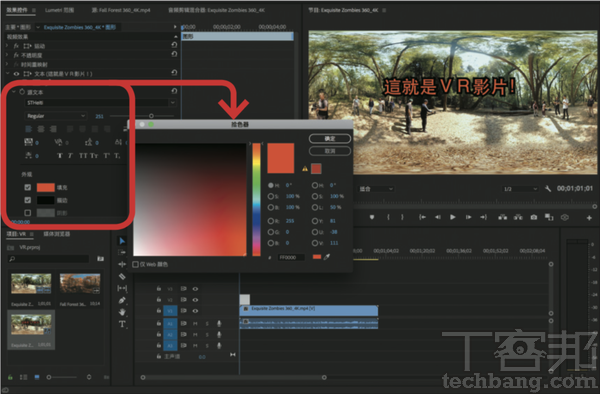Select the Track Select Forward tool
Screen dimensions: 600x394
(x=122, y=252)
